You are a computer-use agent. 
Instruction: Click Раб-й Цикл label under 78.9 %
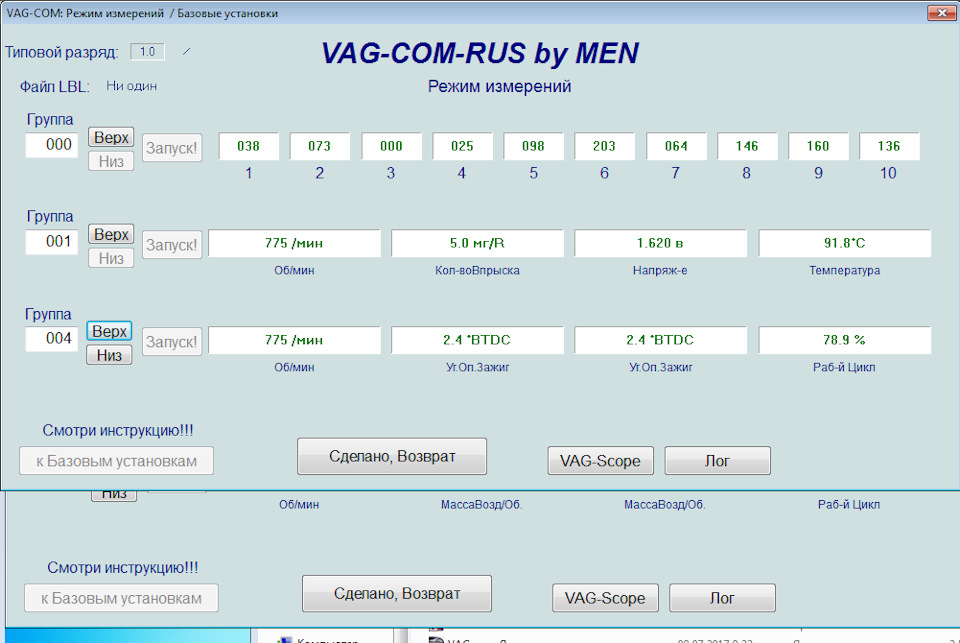(844, 367)
